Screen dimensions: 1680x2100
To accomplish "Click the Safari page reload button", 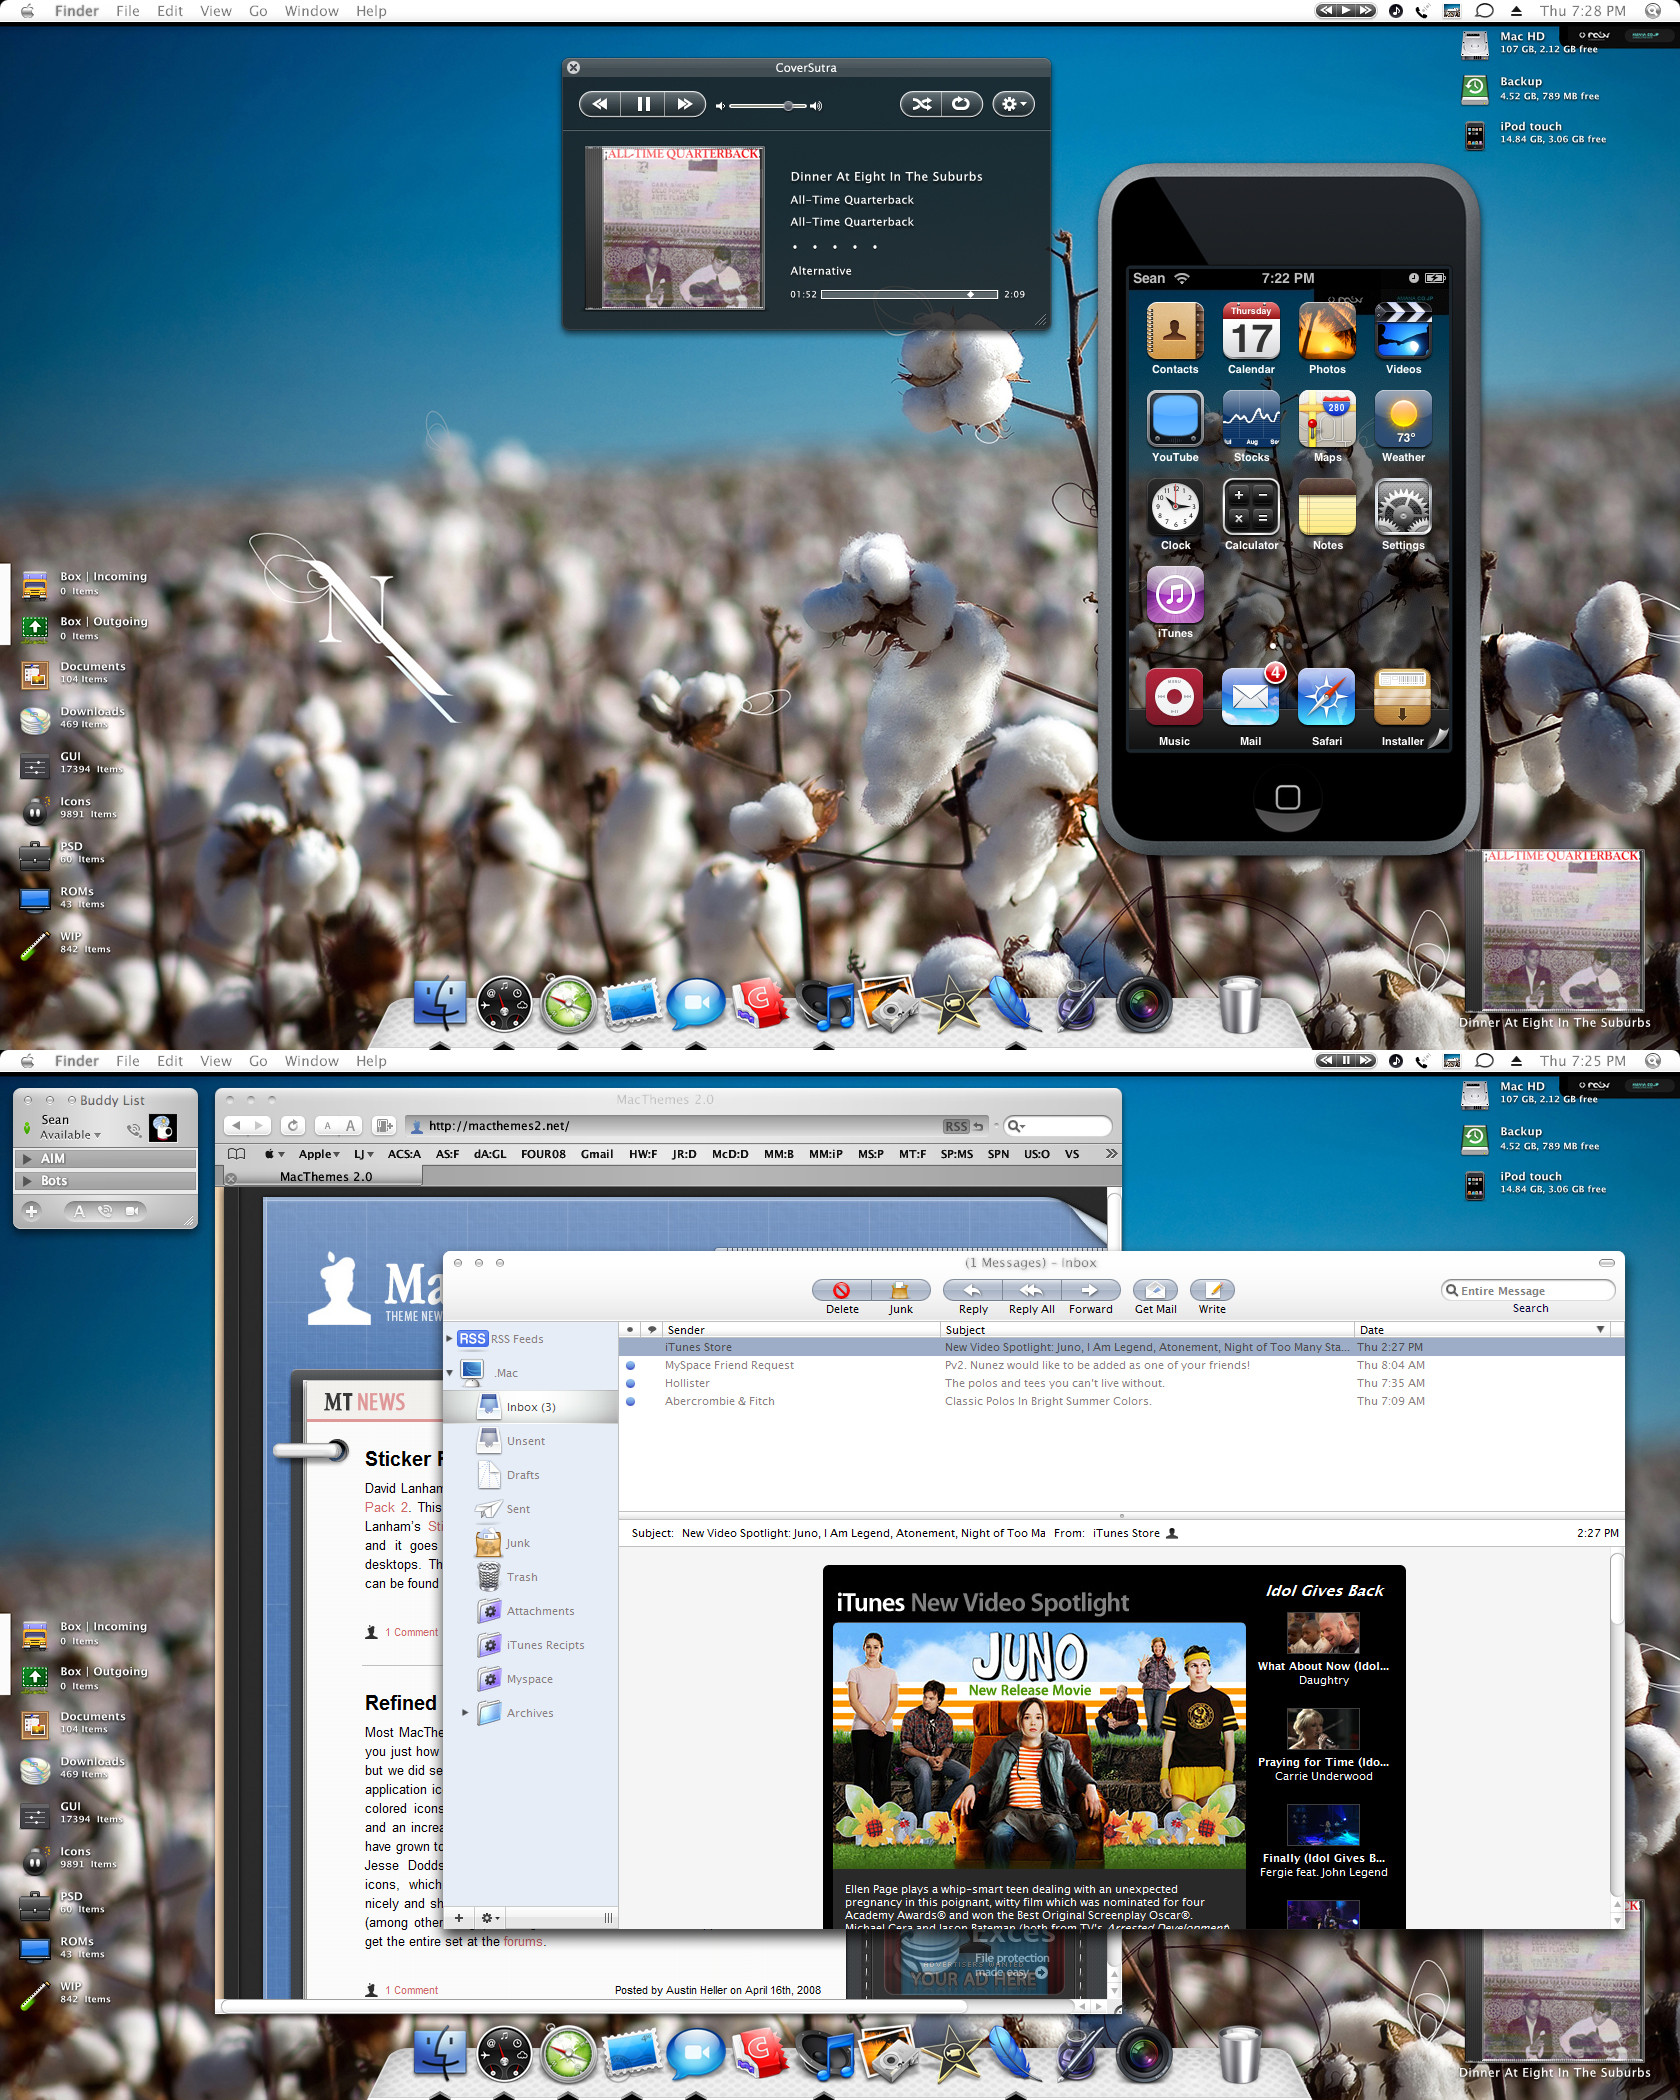I will pyautogui.click(x=293, y=1125).
